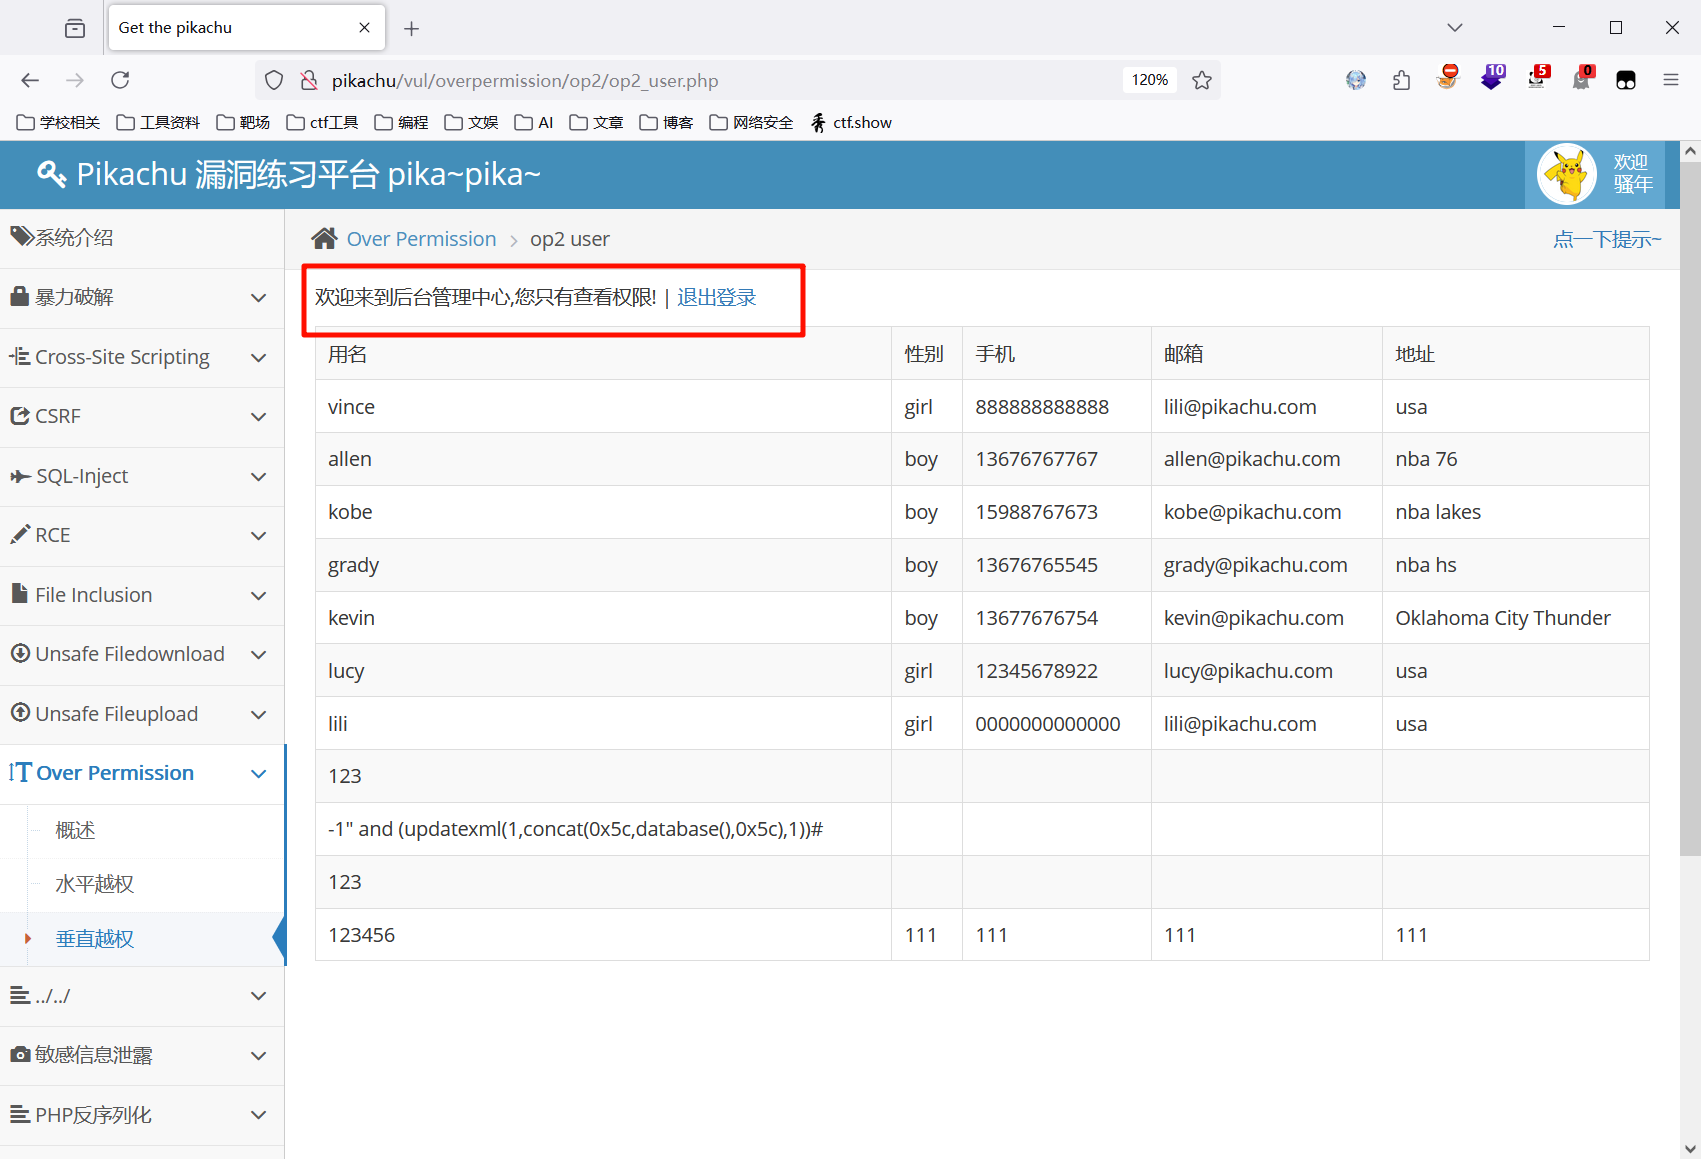Open the 学校相关 bookmark folder

[58, 122]
